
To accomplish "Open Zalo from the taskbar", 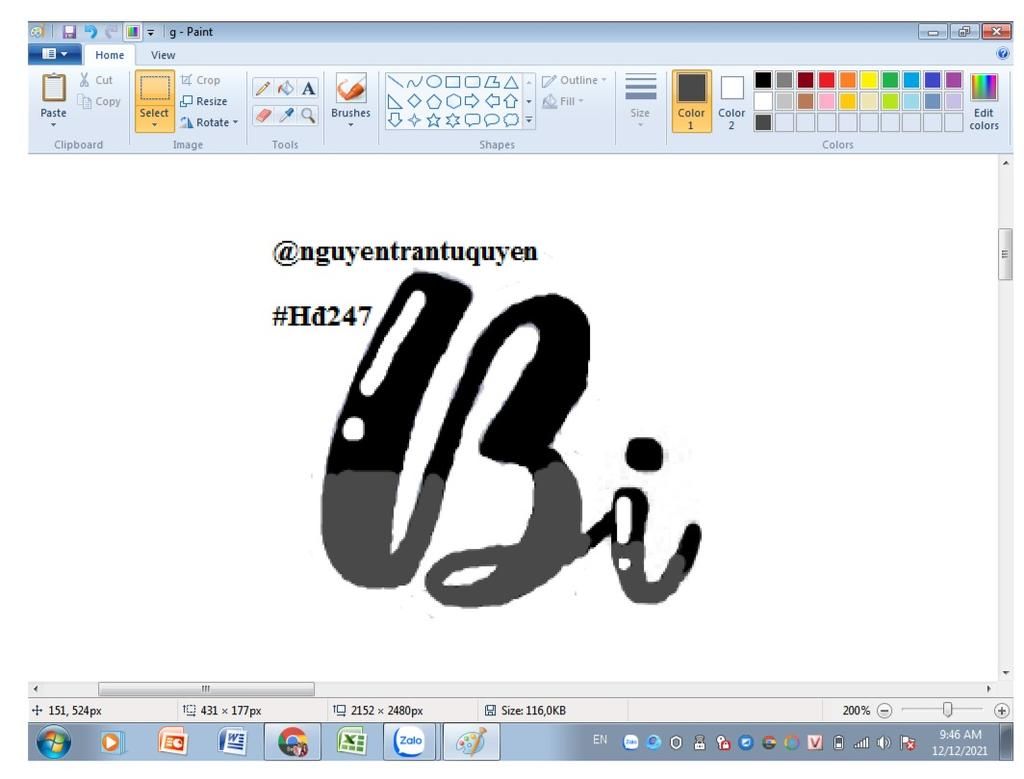I will pos(409,742).
